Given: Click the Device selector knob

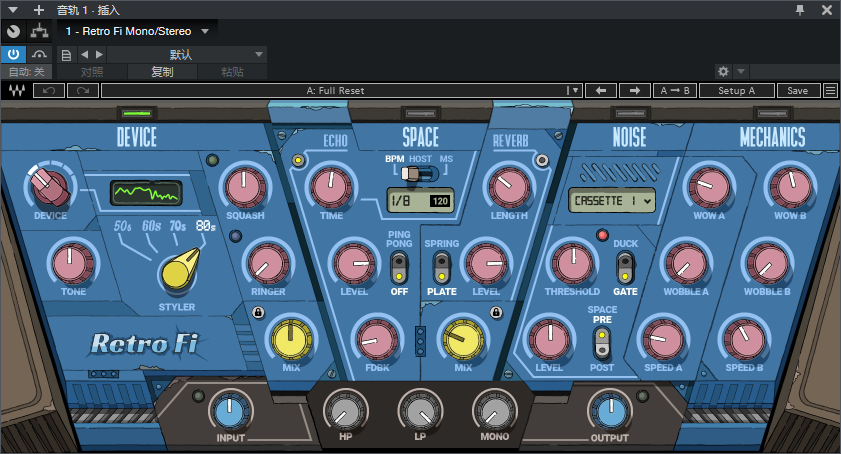Looking at the screenshot, I should [x=49, y=188].
